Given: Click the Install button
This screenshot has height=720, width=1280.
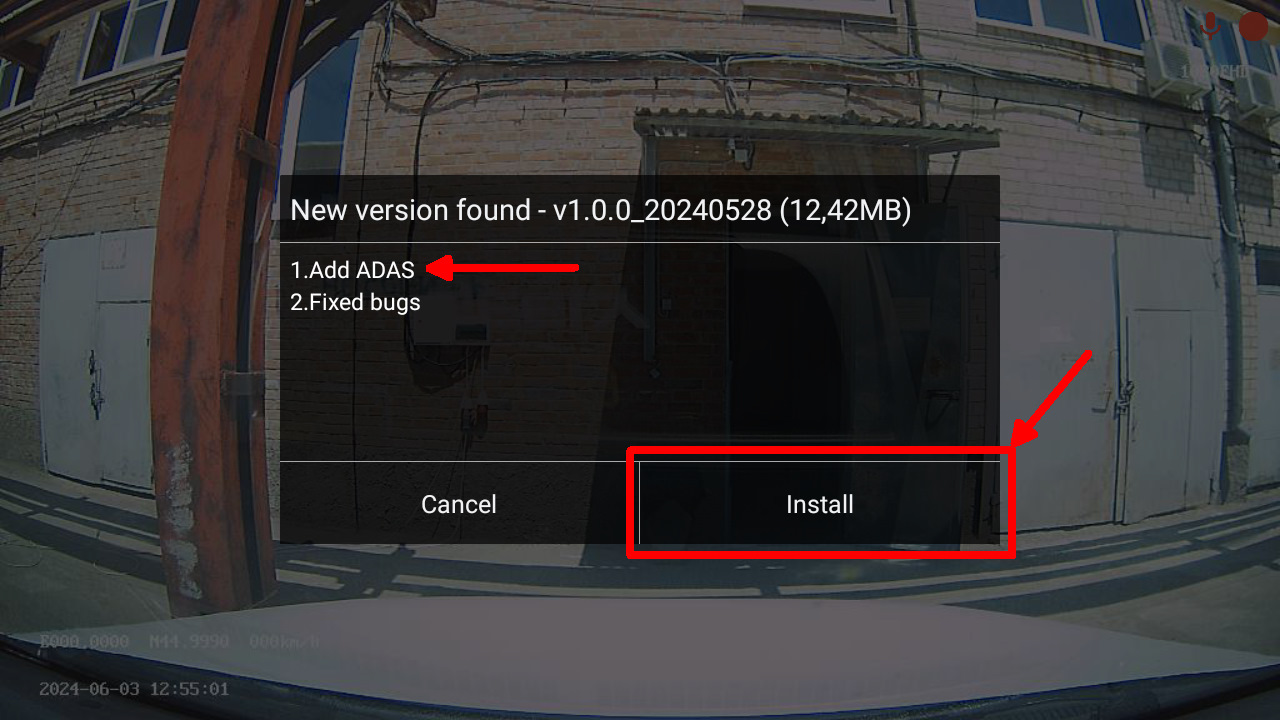Looking at the screenshot, I should click(x=820, y=504).
